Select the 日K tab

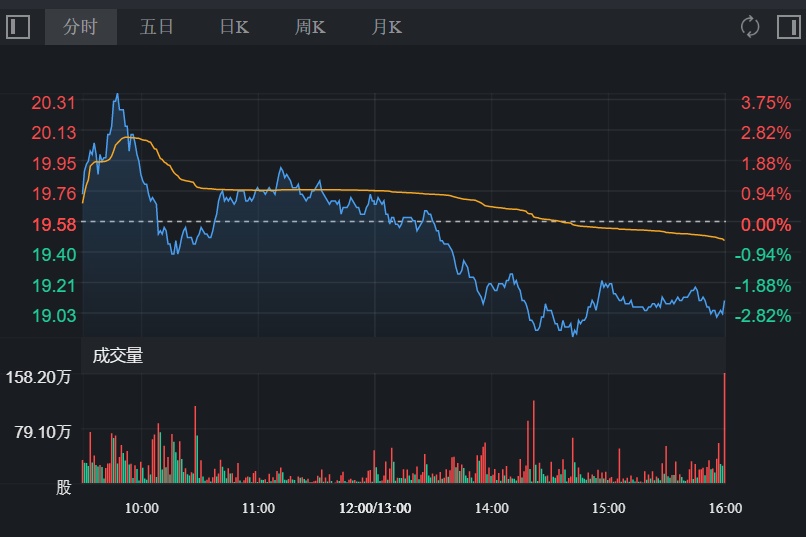[234, 27]
